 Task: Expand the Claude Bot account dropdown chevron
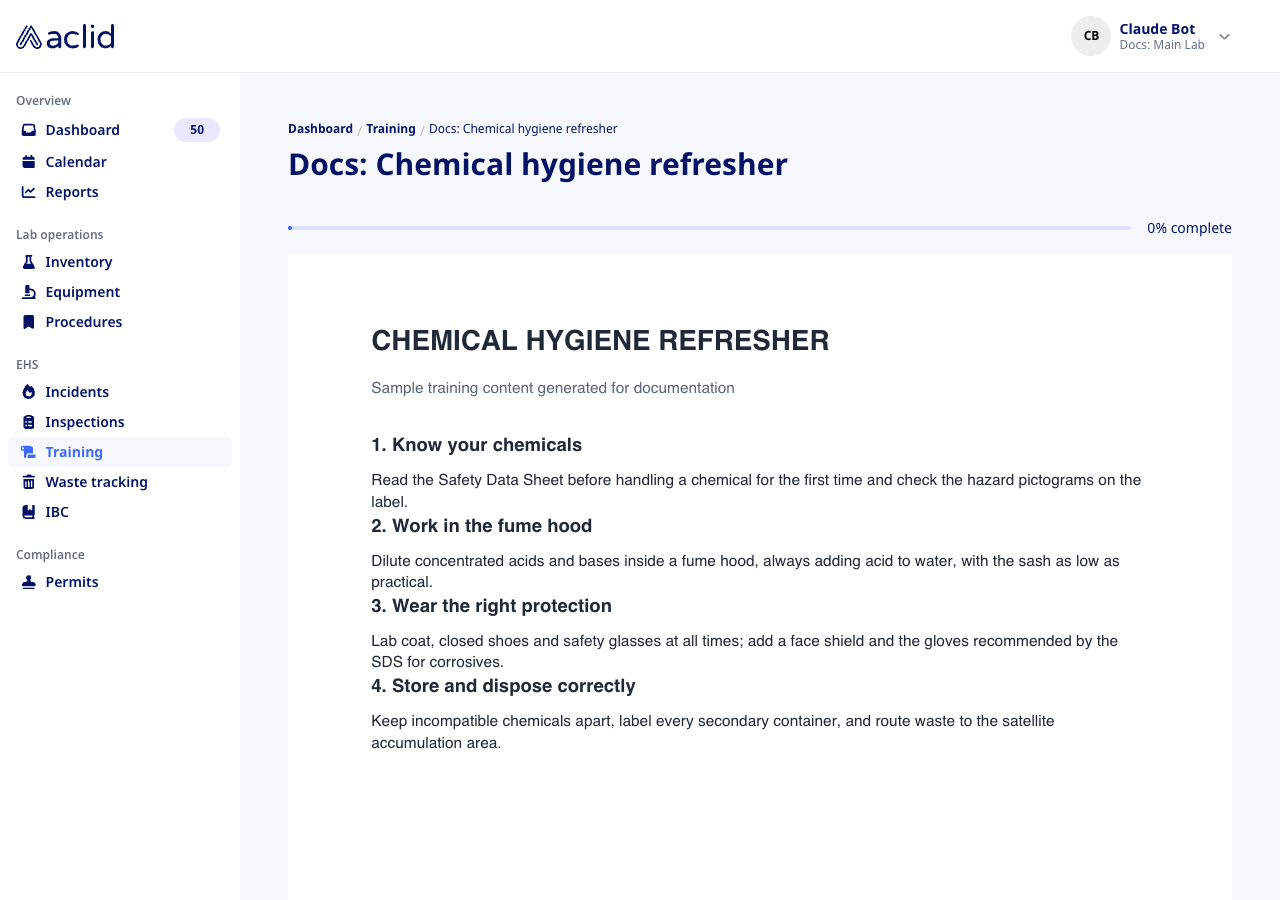coord(1224,37)
